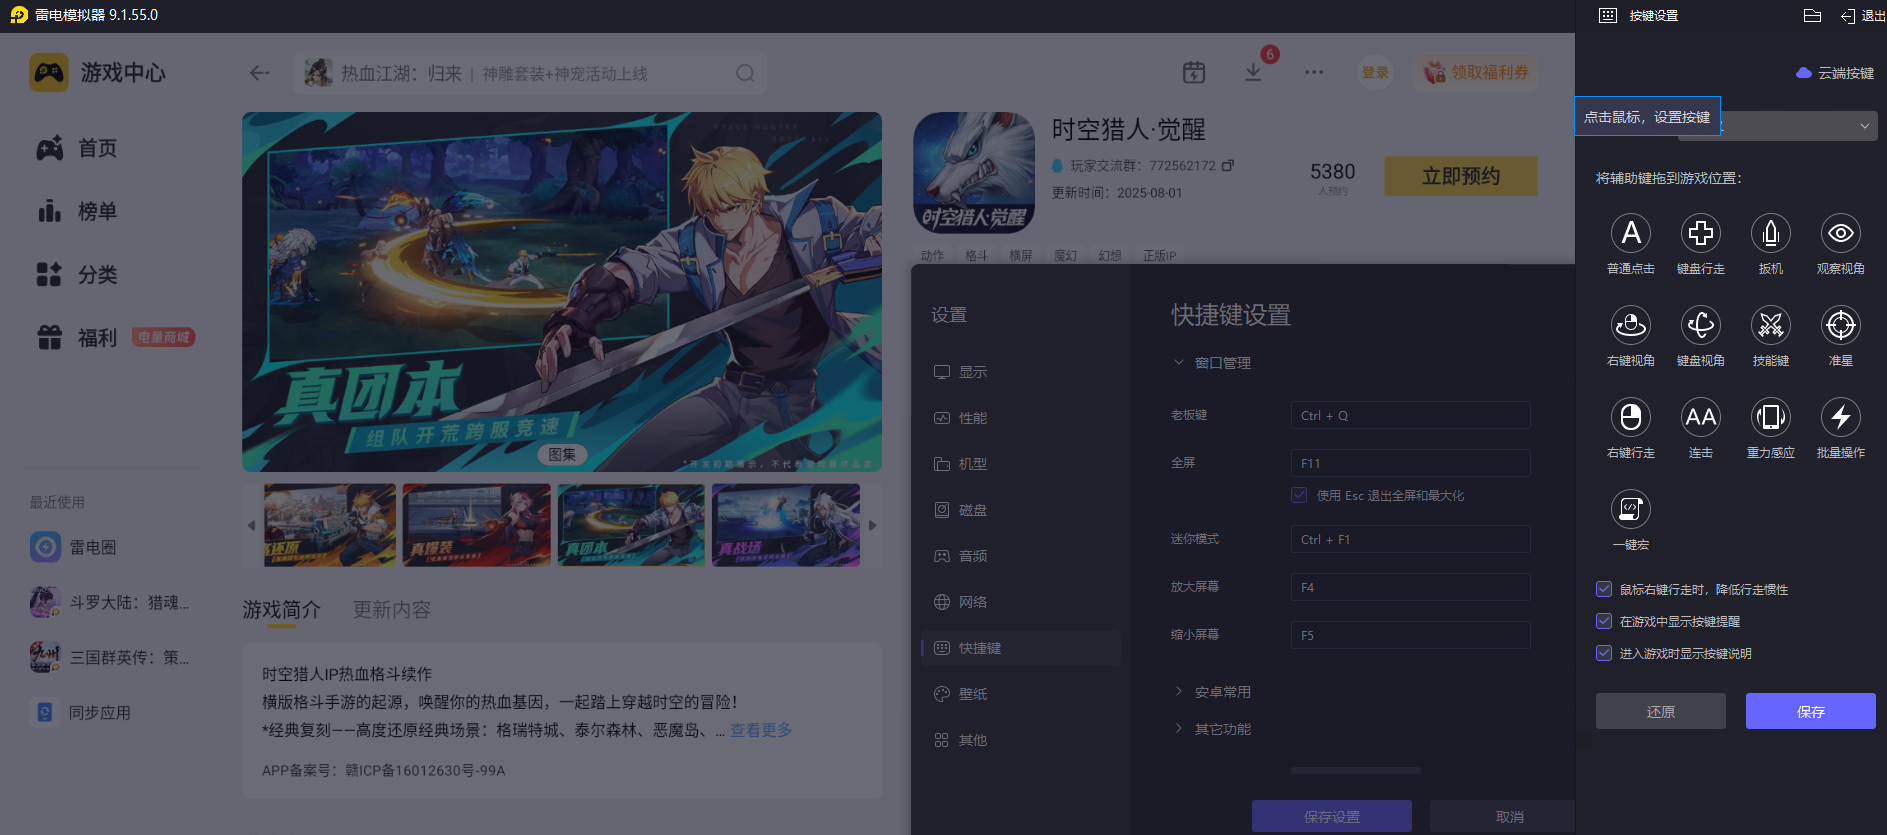Select the 准星 crosshair tool
Screen dimensions: 1887x835
pyautogui.click(x=1840, y=326)
